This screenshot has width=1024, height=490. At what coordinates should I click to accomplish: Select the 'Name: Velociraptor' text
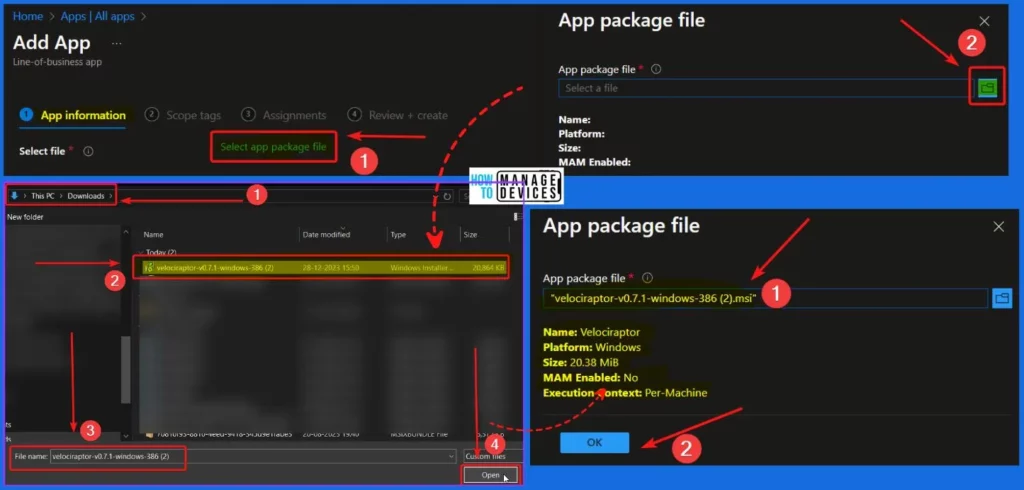[591, 332]
